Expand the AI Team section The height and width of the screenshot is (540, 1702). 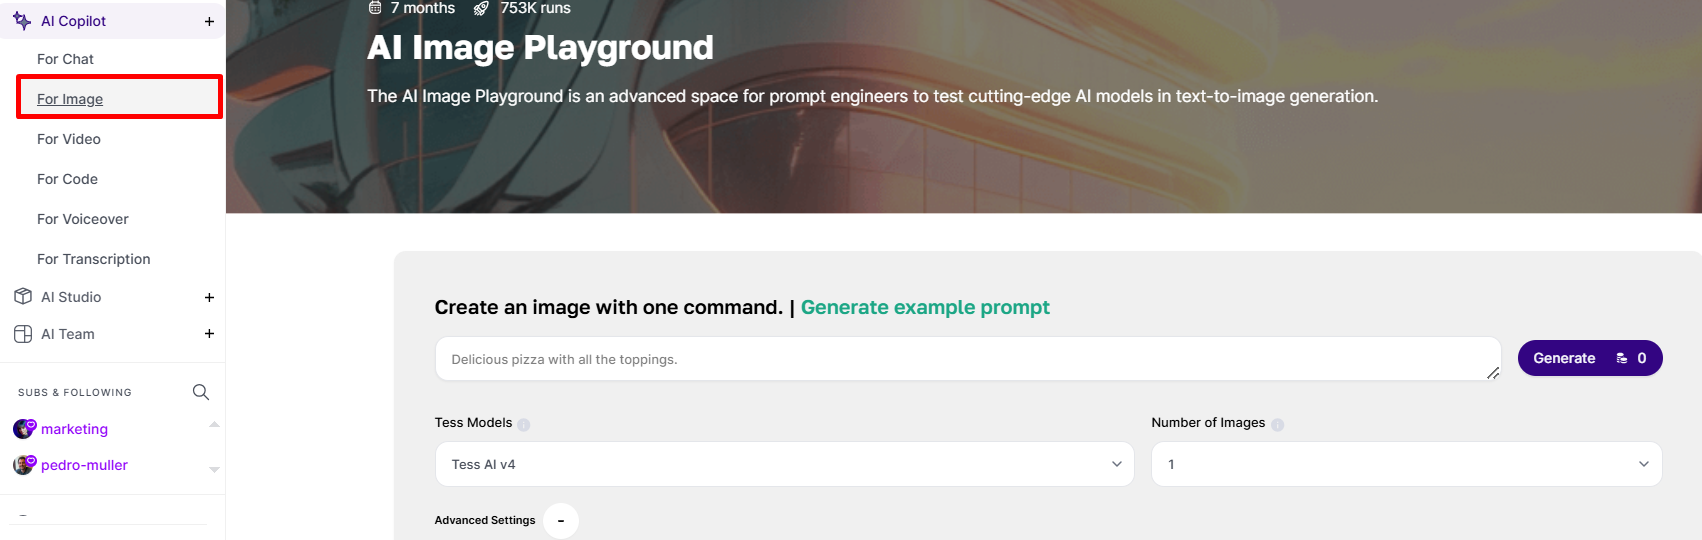(x=209, y=334)
